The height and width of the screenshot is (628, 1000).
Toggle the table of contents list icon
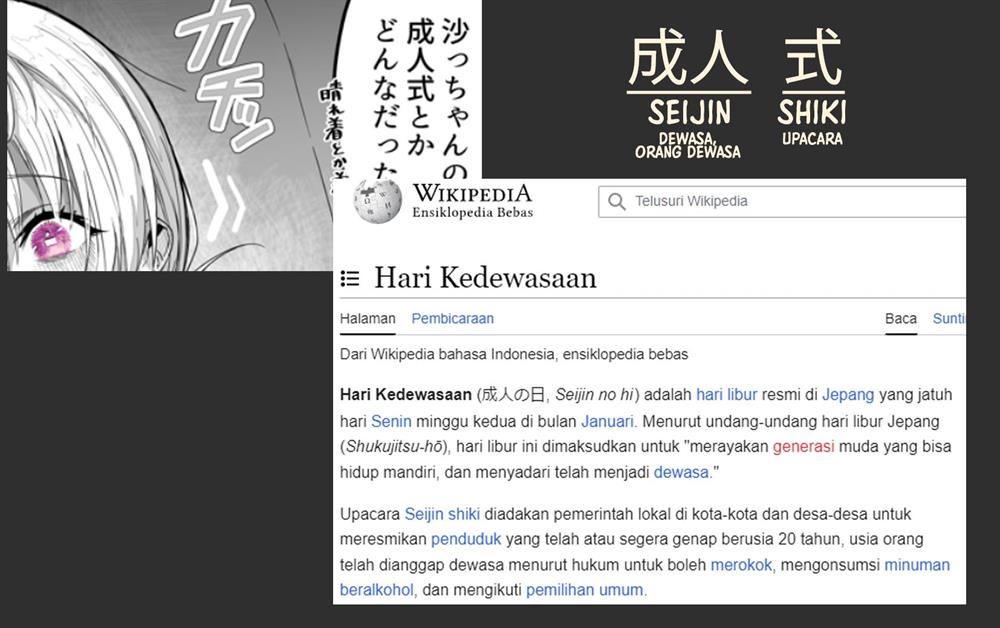pos(350,279)
